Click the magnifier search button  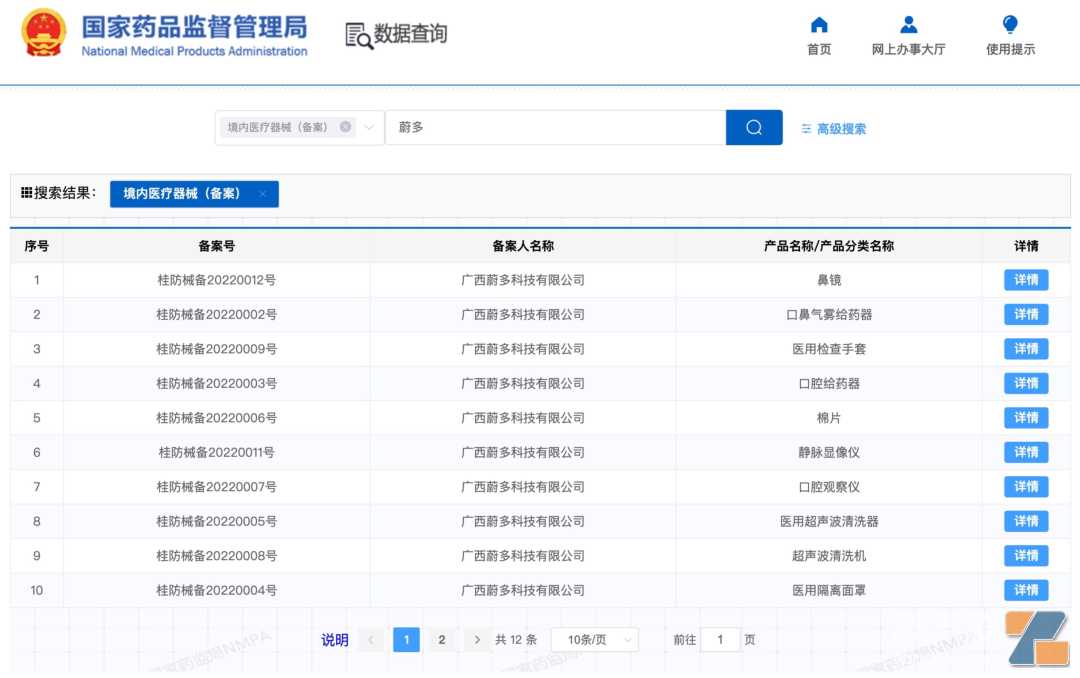pos(754,127)
